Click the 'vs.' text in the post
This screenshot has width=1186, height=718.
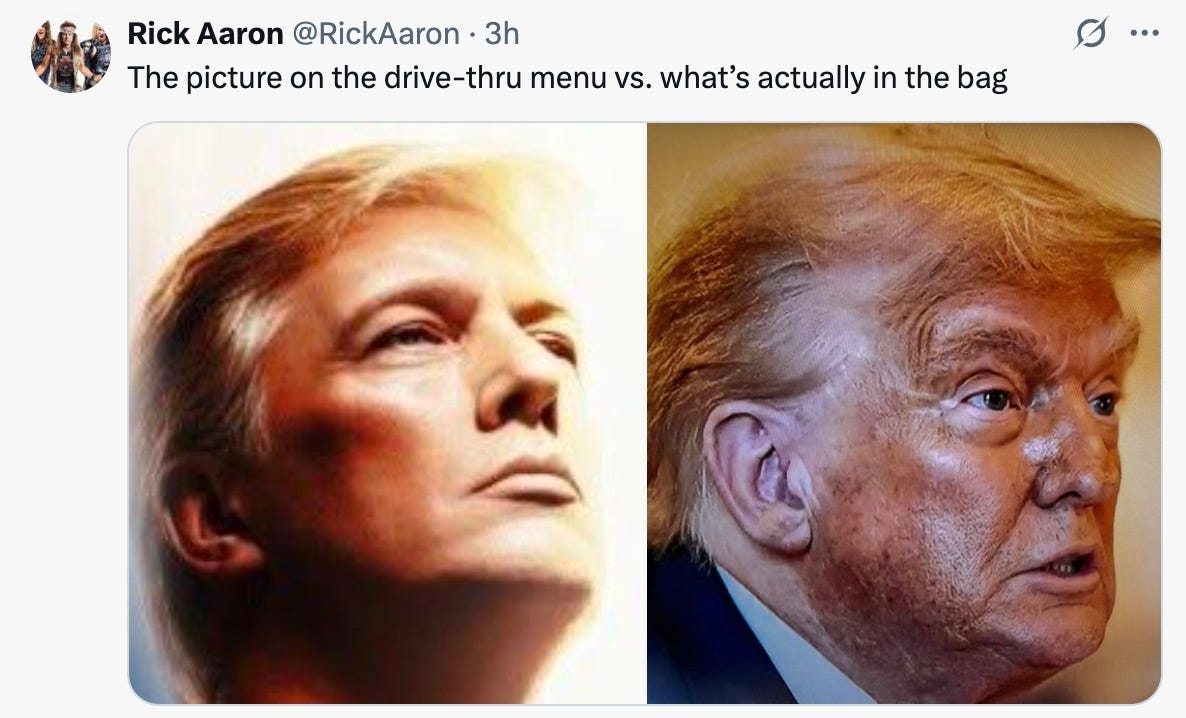click(632, 78)
